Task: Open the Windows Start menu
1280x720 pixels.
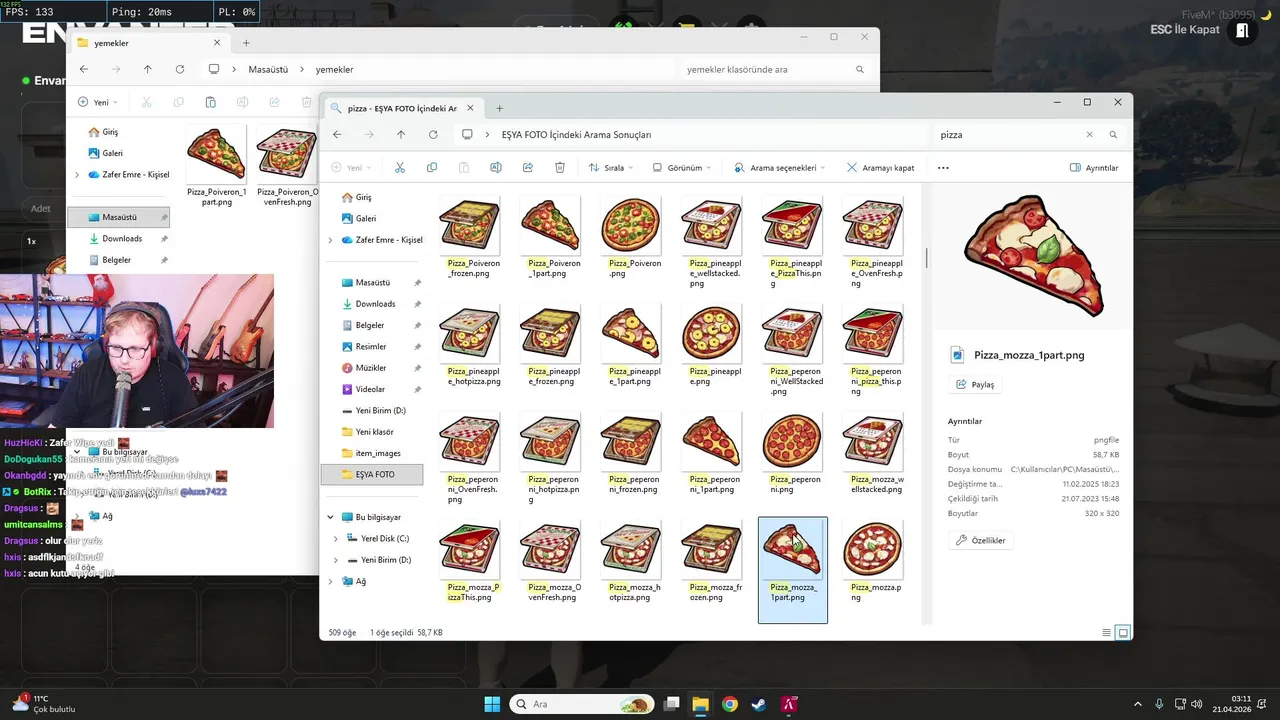Action: 492,704
